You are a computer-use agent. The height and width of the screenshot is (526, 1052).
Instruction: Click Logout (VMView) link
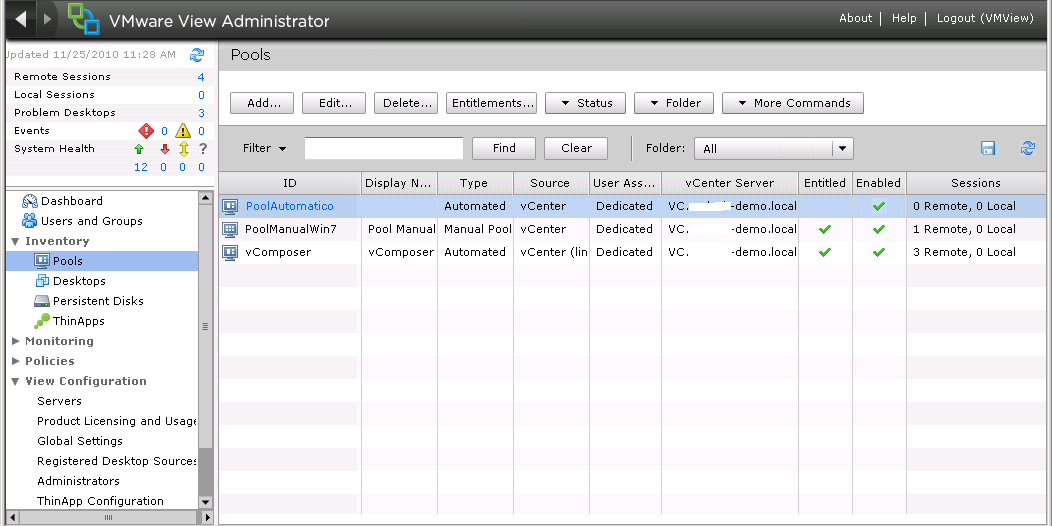click(x=985, y=18)
